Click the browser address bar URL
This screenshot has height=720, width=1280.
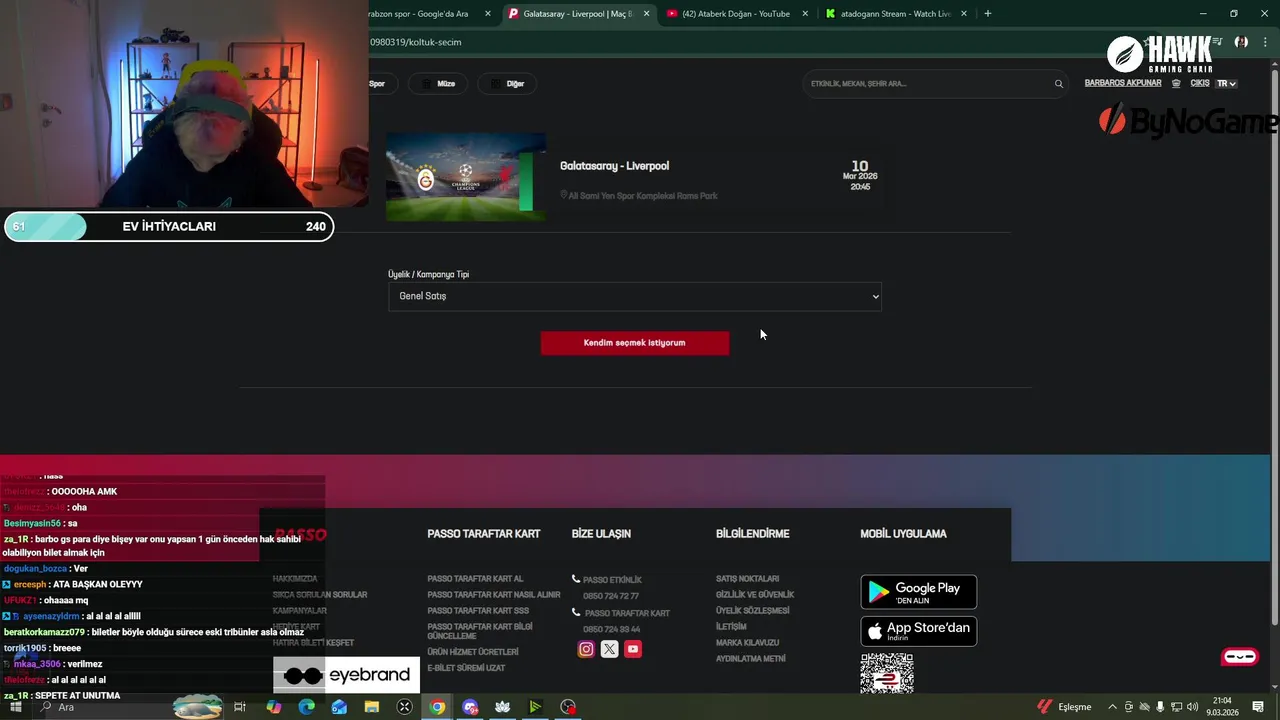(416, 42)
